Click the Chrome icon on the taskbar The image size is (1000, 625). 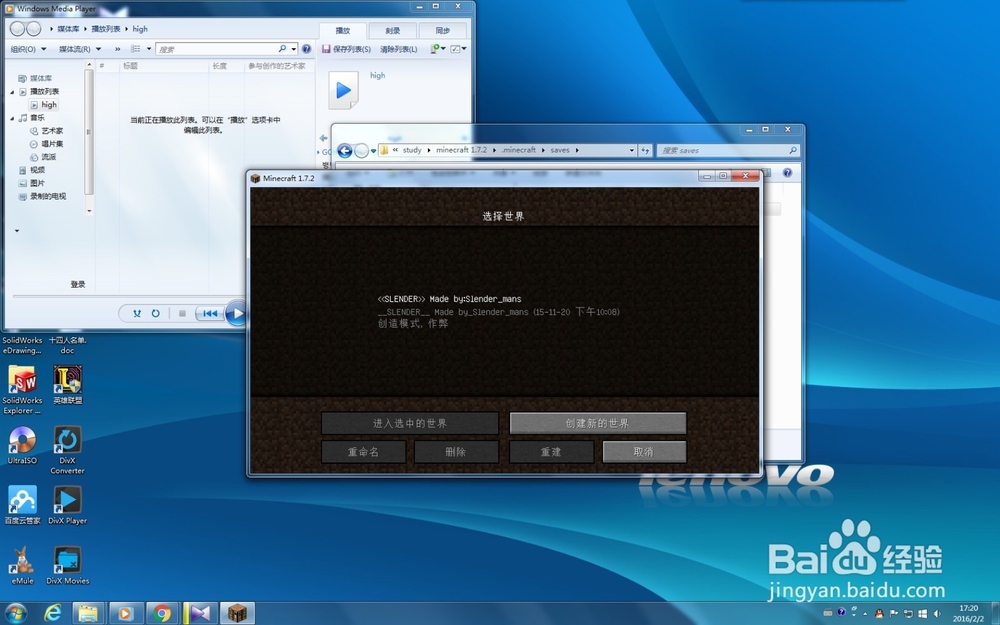point(163,614)
